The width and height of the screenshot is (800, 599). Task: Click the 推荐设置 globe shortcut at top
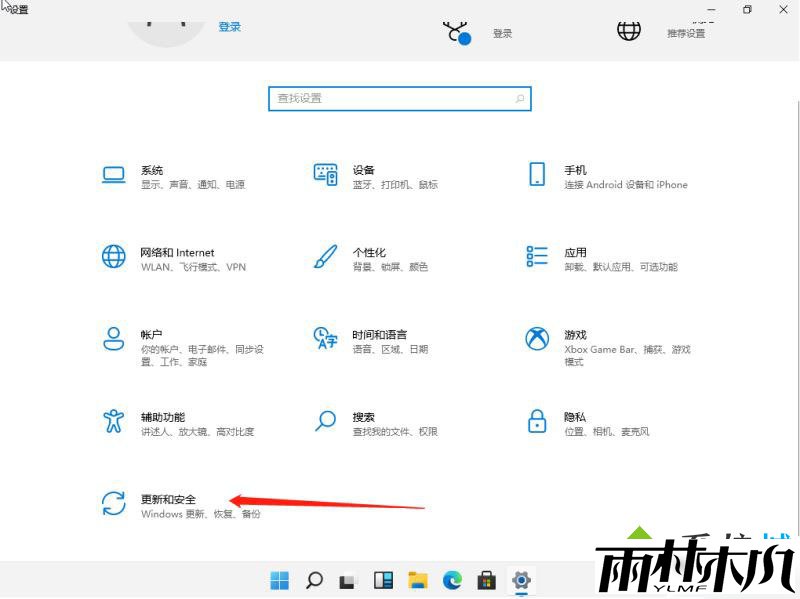click(x=629, y=30)
